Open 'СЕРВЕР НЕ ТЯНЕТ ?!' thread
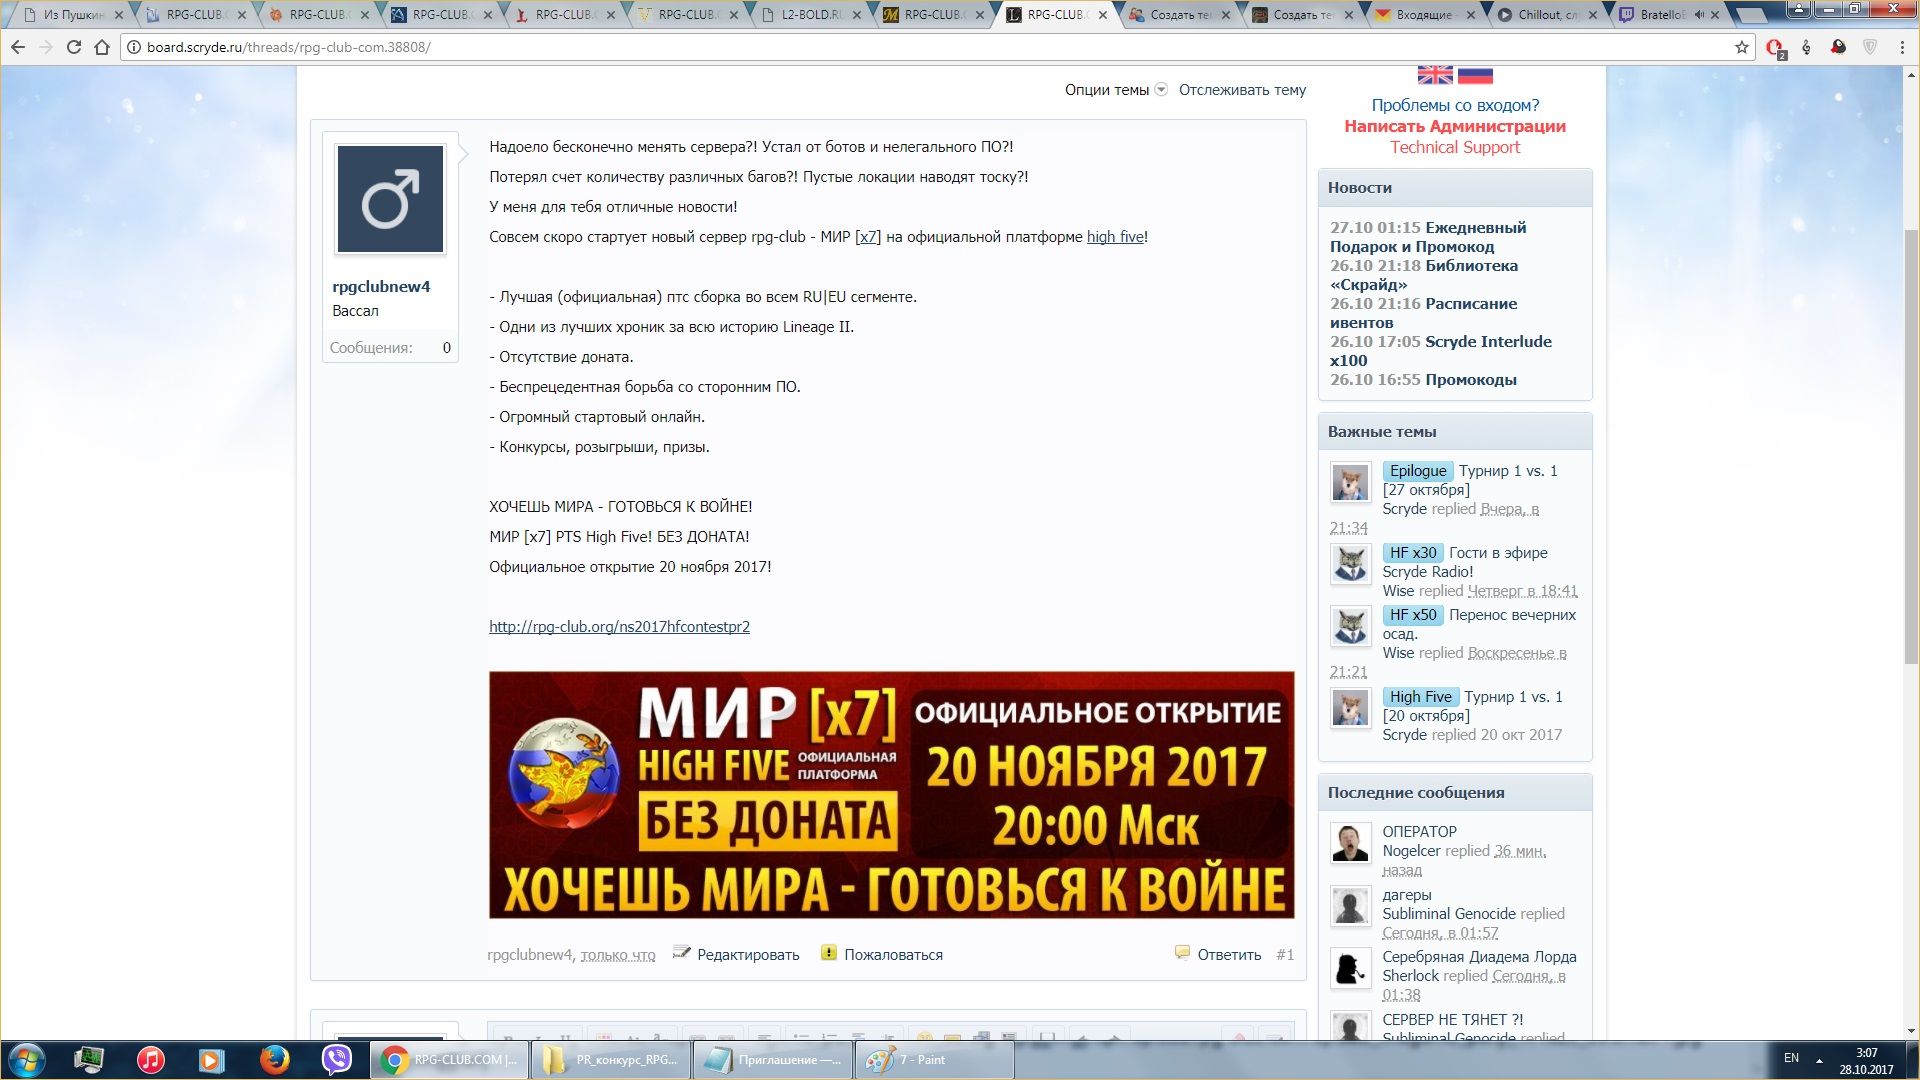This screenshot has width=1920, height=1080. click(x=1452, y=1020)
